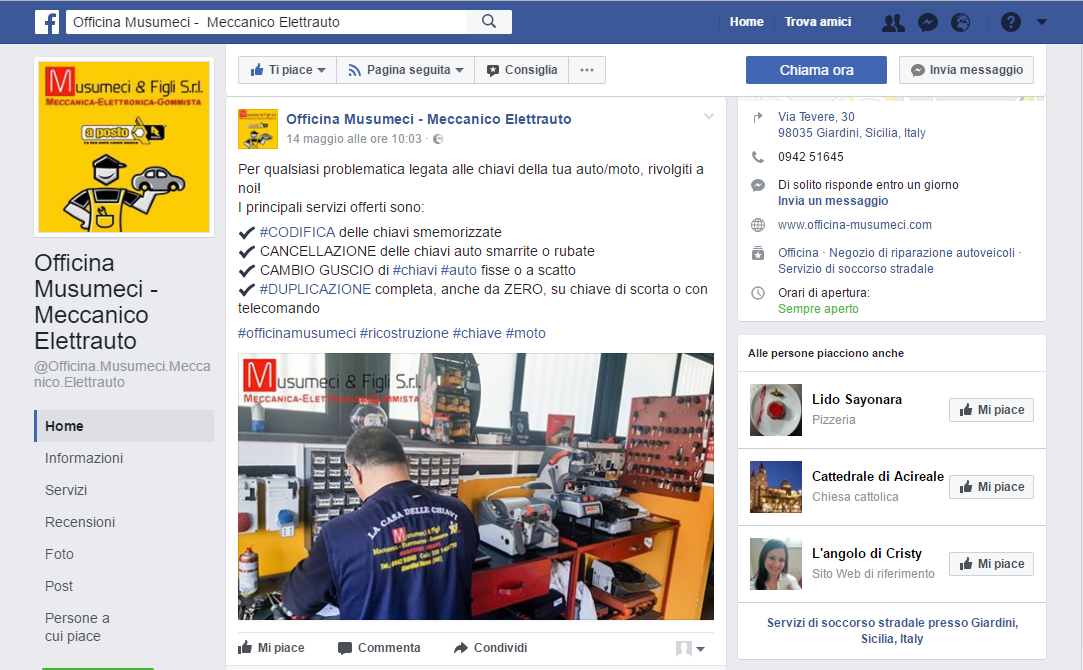The height and width of the screenshot is (670, 1083).
Task: Click the #chiavi hashtag
Action: pos(415,270)
